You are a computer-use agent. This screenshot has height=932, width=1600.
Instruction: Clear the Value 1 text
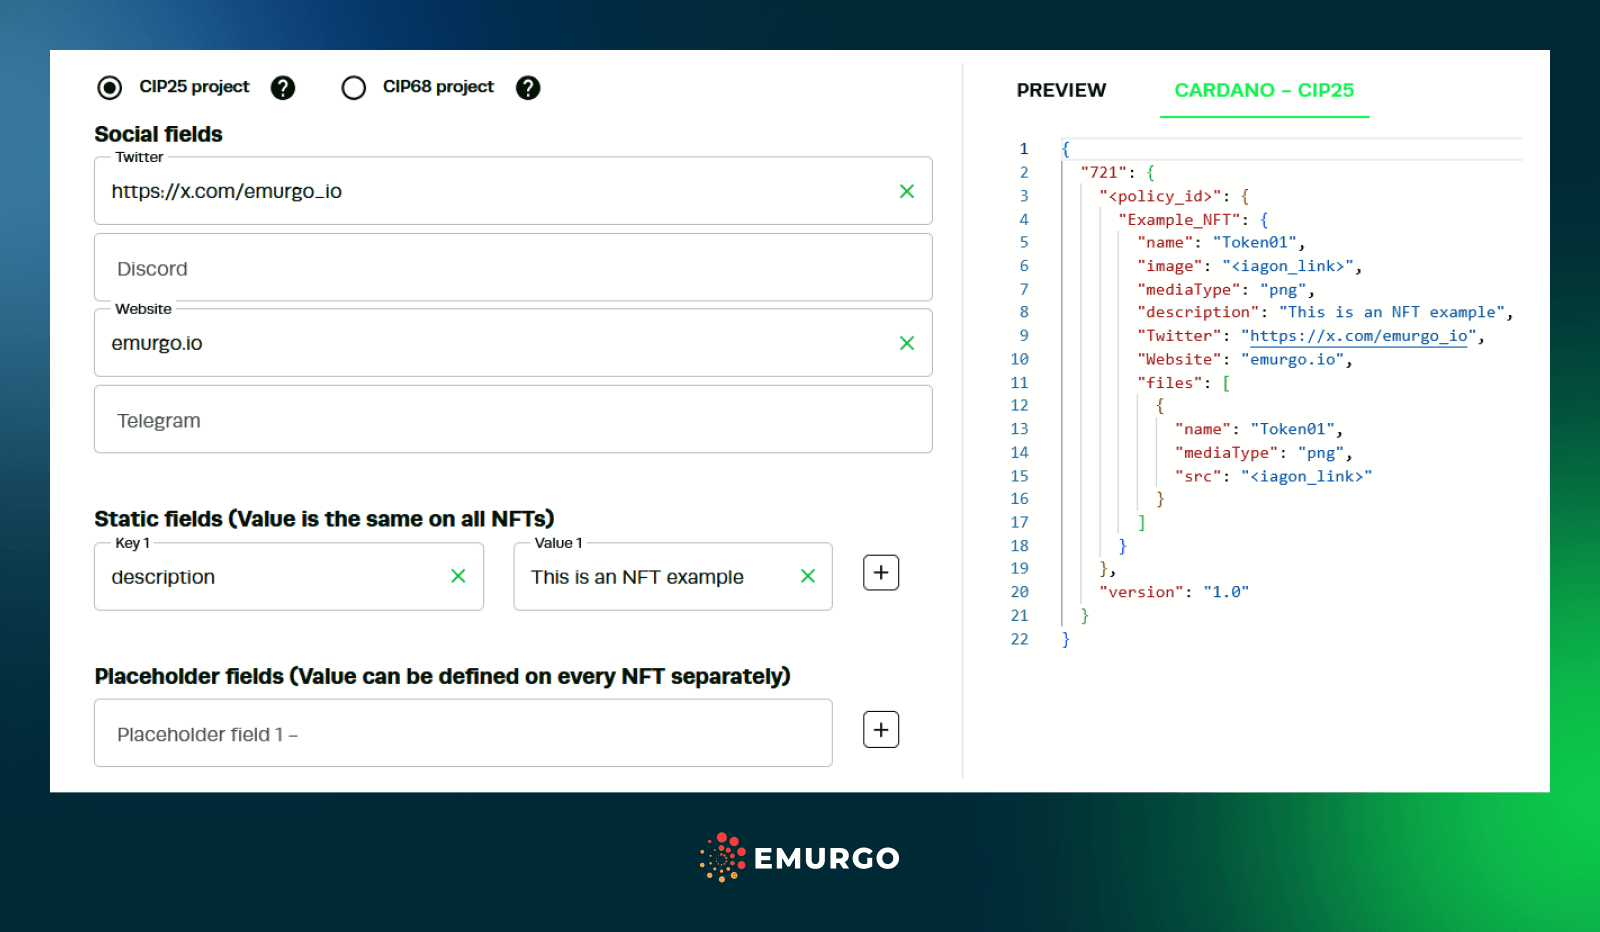[807, 576]
